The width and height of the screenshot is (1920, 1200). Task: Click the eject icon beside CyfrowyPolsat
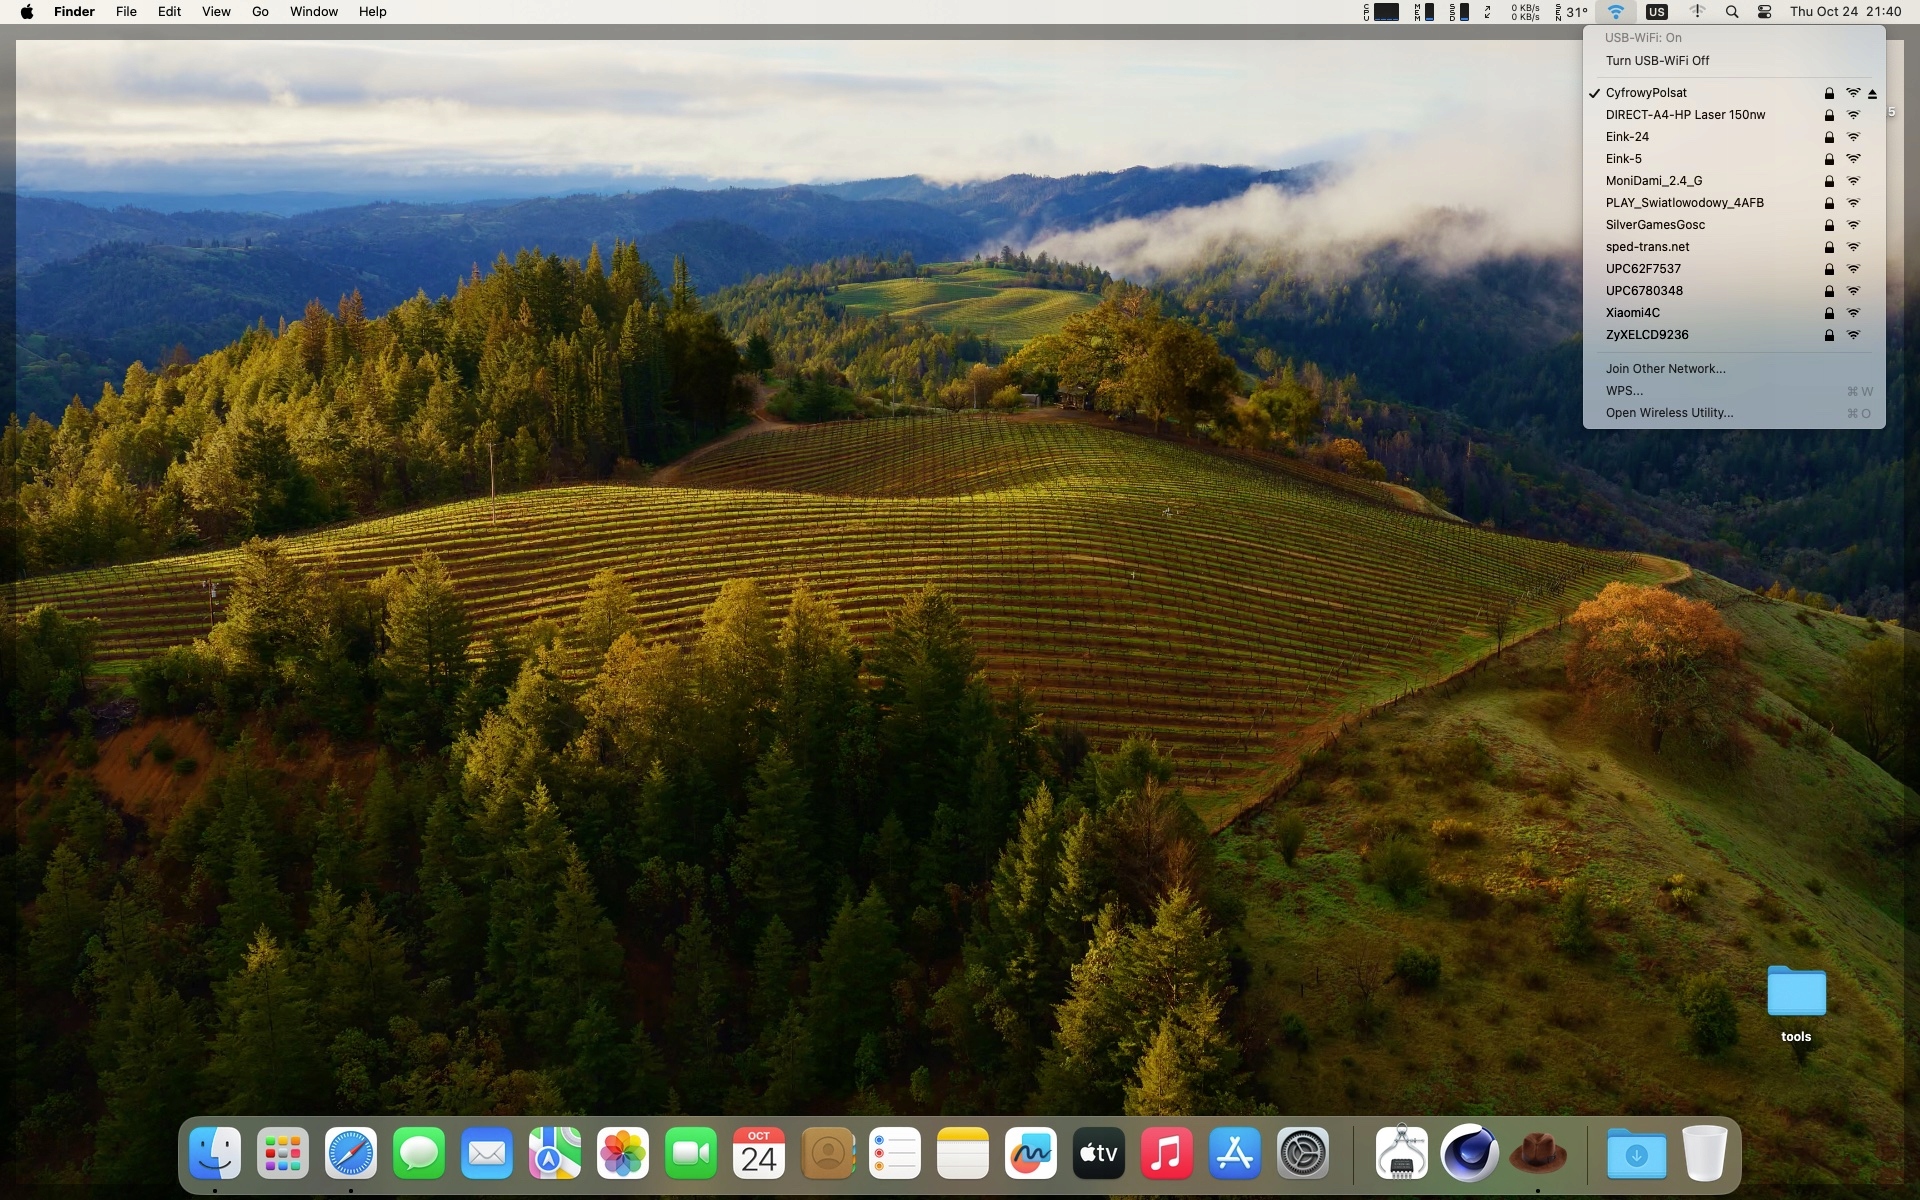coord(1872,93)
